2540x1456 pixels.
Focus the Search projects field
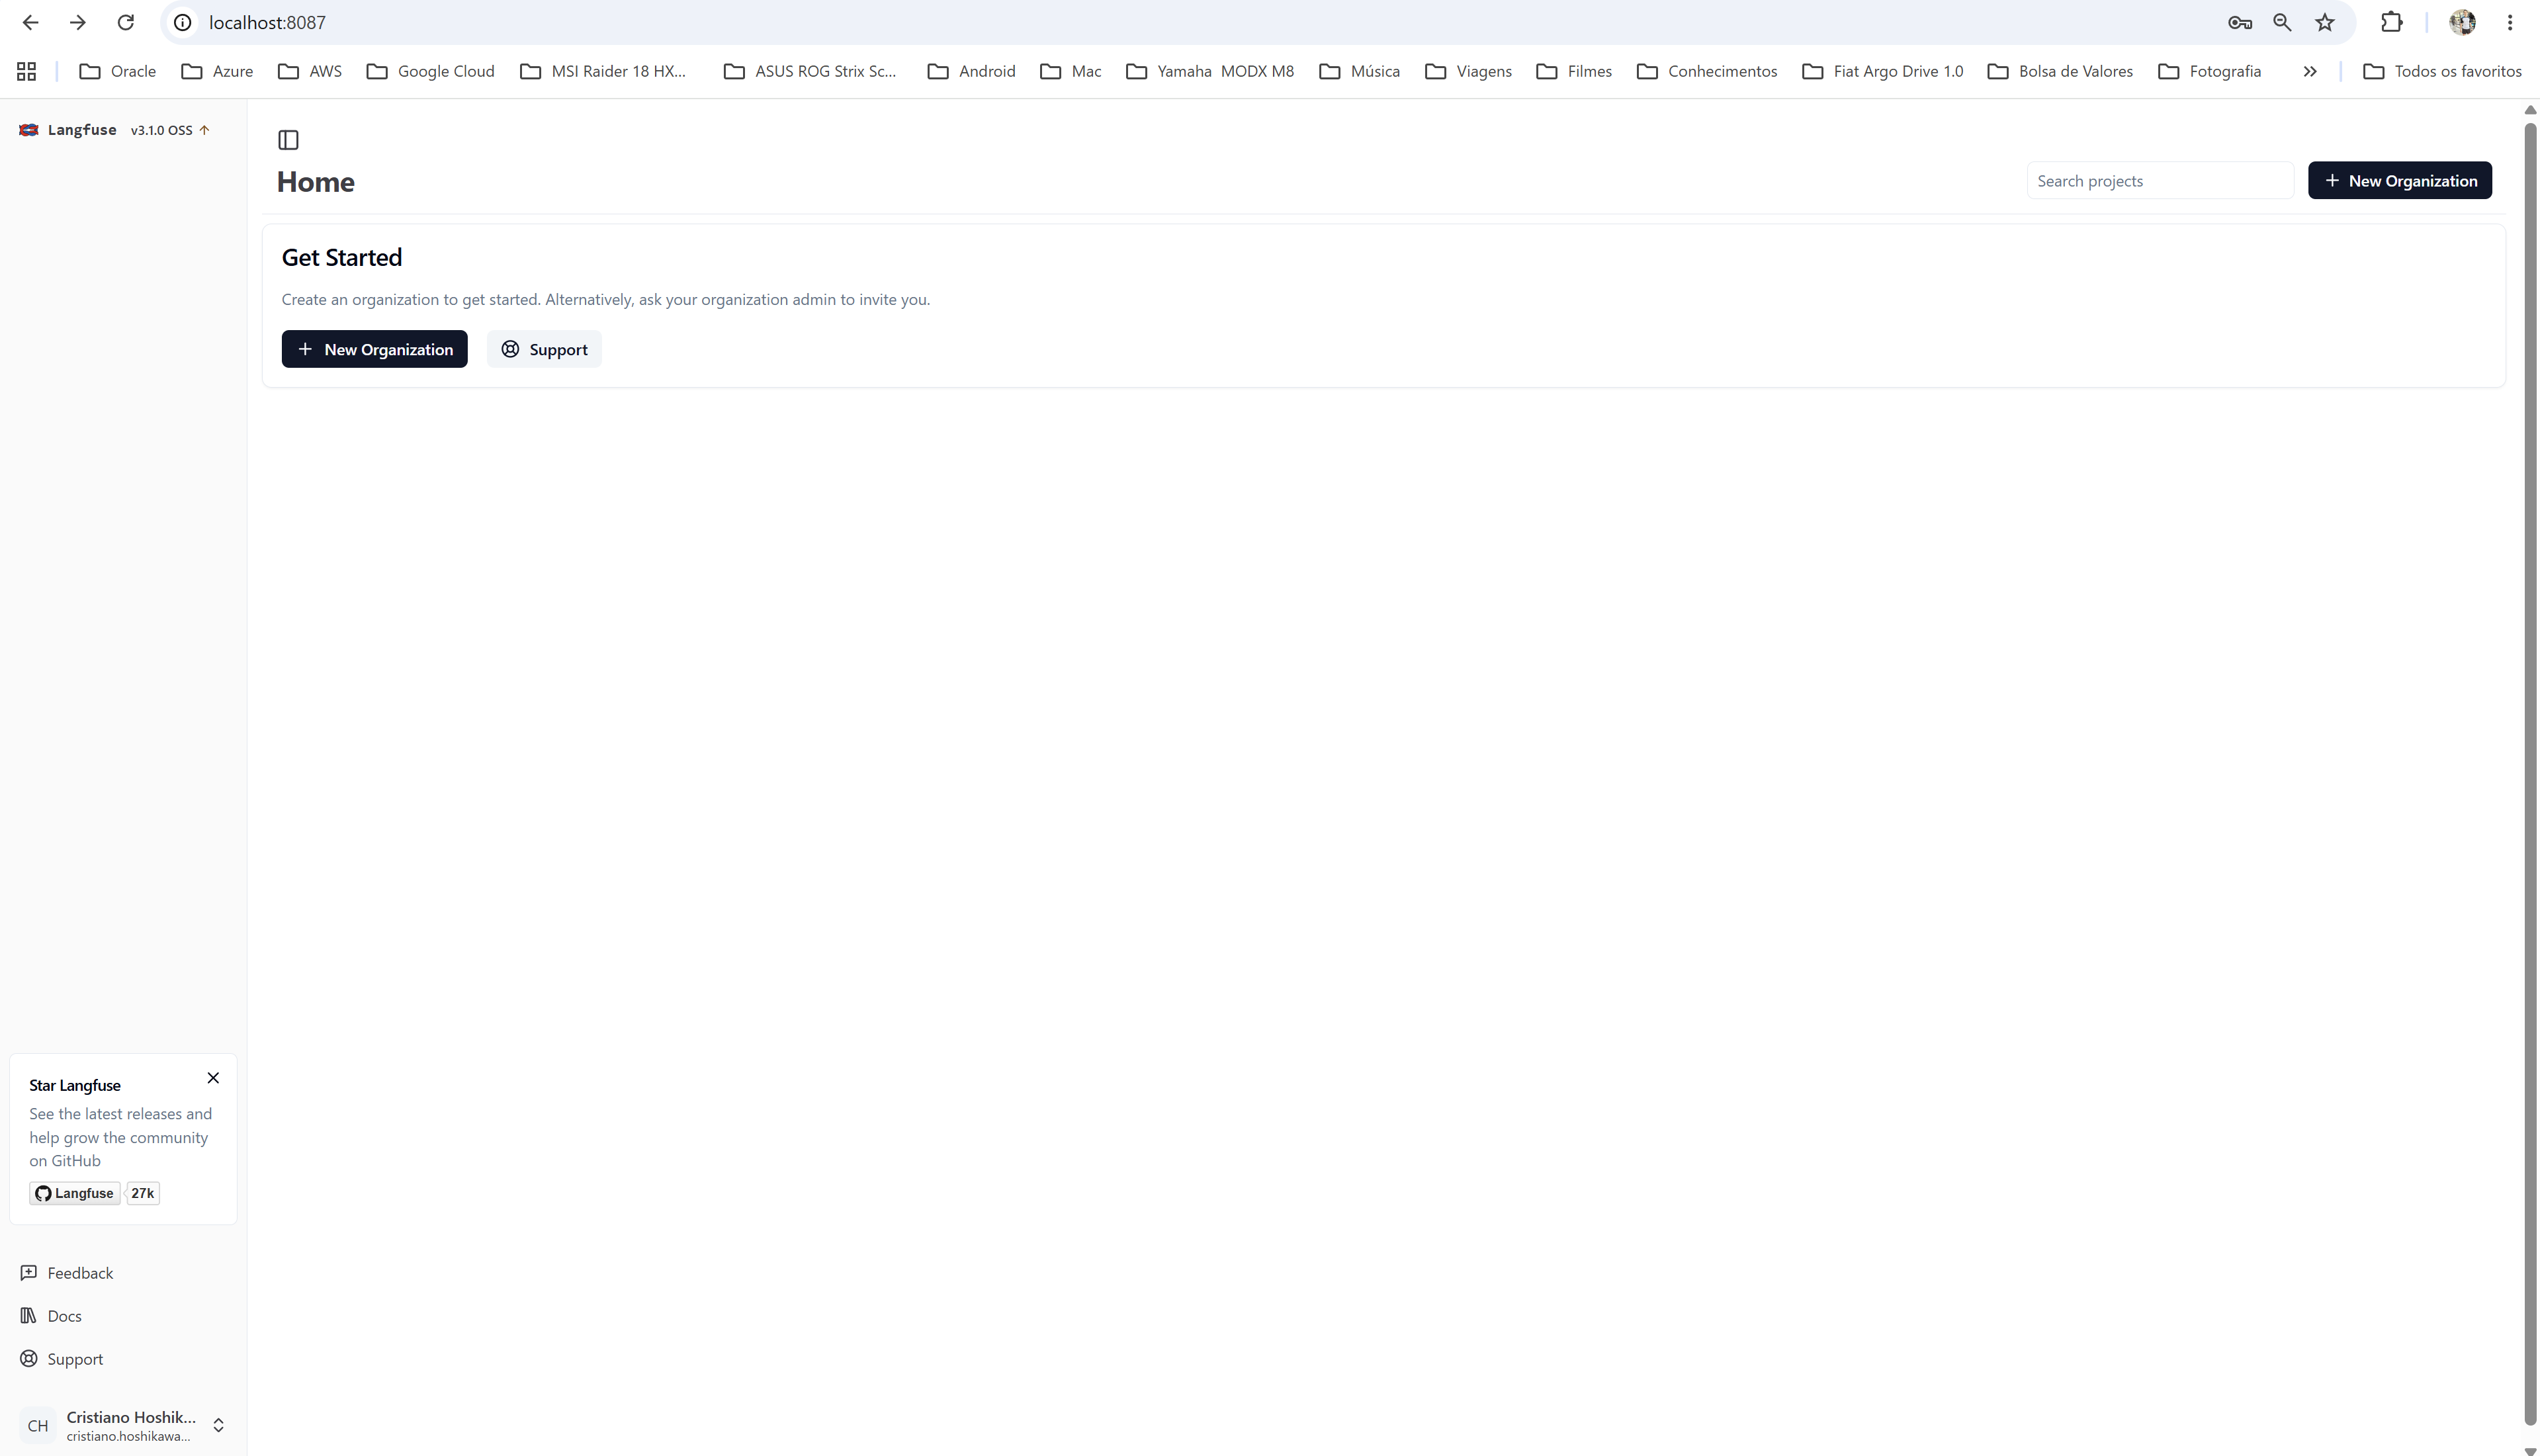(2160, 180)
